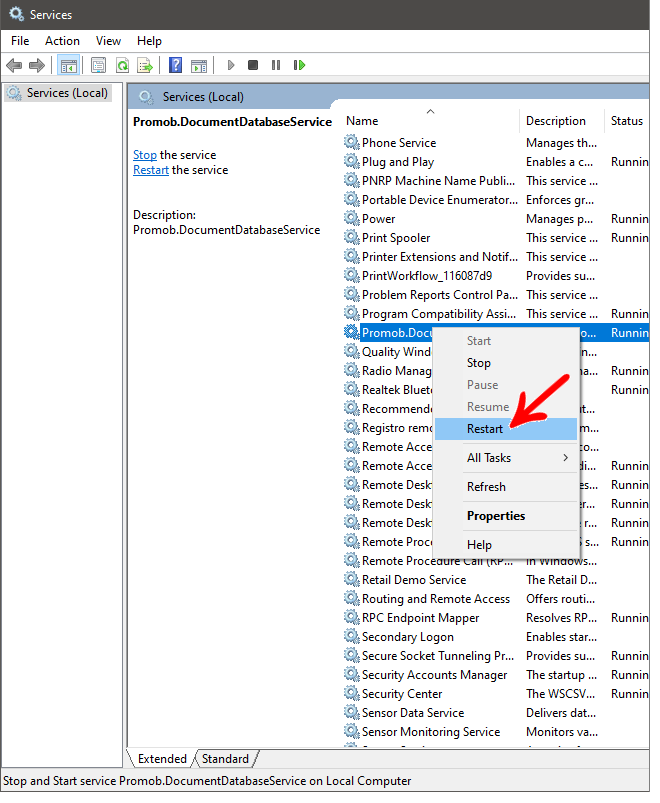The width and height of the screenshot is (660, 803).
Task: Choose Restart in the context menu
Action: 506,429
